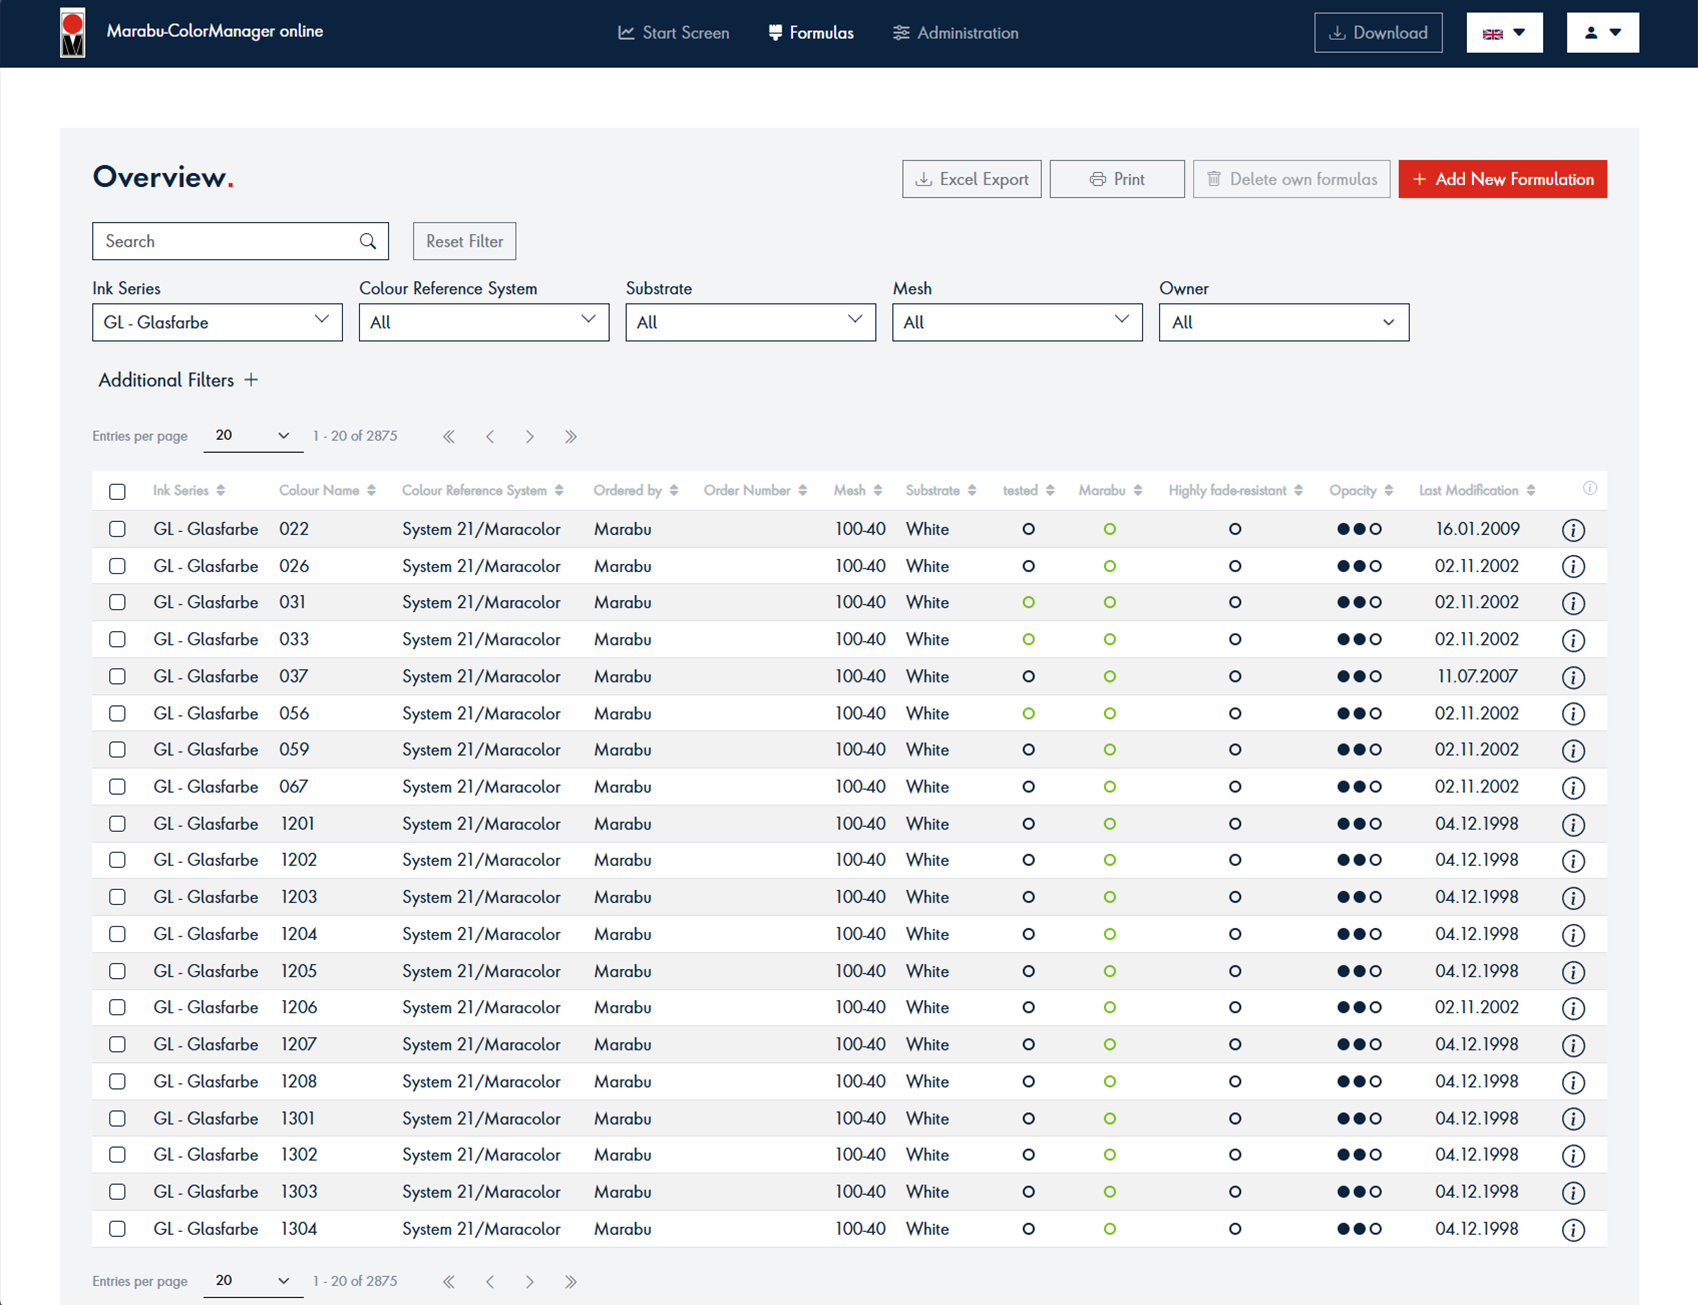Expand the Substrate filter dropdown
Viewport: 1698px width, 1305px height.
pos(750,322)
